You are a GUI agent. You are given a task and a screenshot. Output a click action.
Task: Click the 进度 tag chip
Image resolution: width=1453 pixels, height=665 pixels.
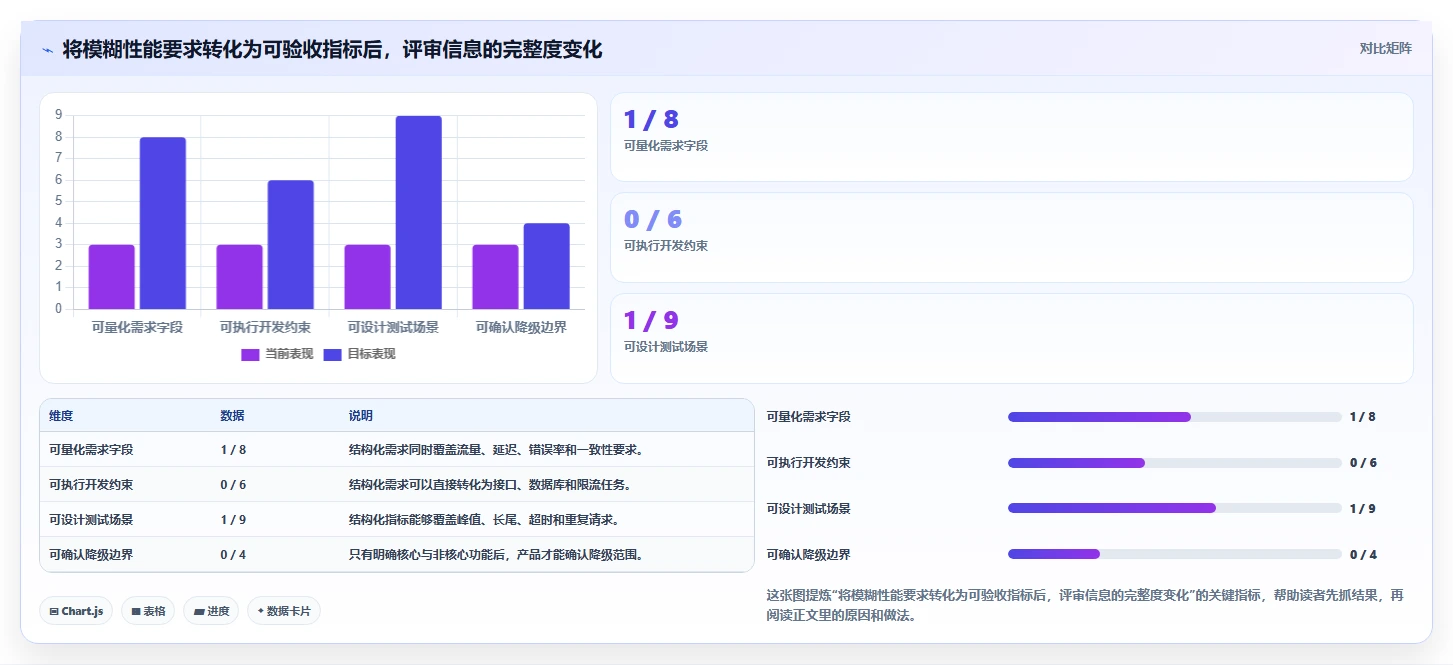coord(211,611)
